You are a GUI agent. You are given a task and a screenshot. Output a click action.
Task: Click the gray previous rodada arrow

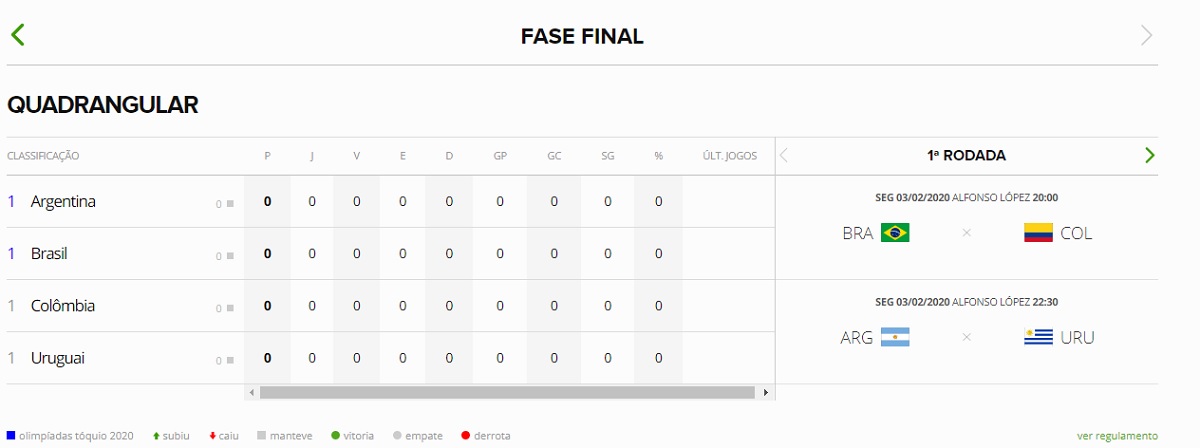point(784,155)
